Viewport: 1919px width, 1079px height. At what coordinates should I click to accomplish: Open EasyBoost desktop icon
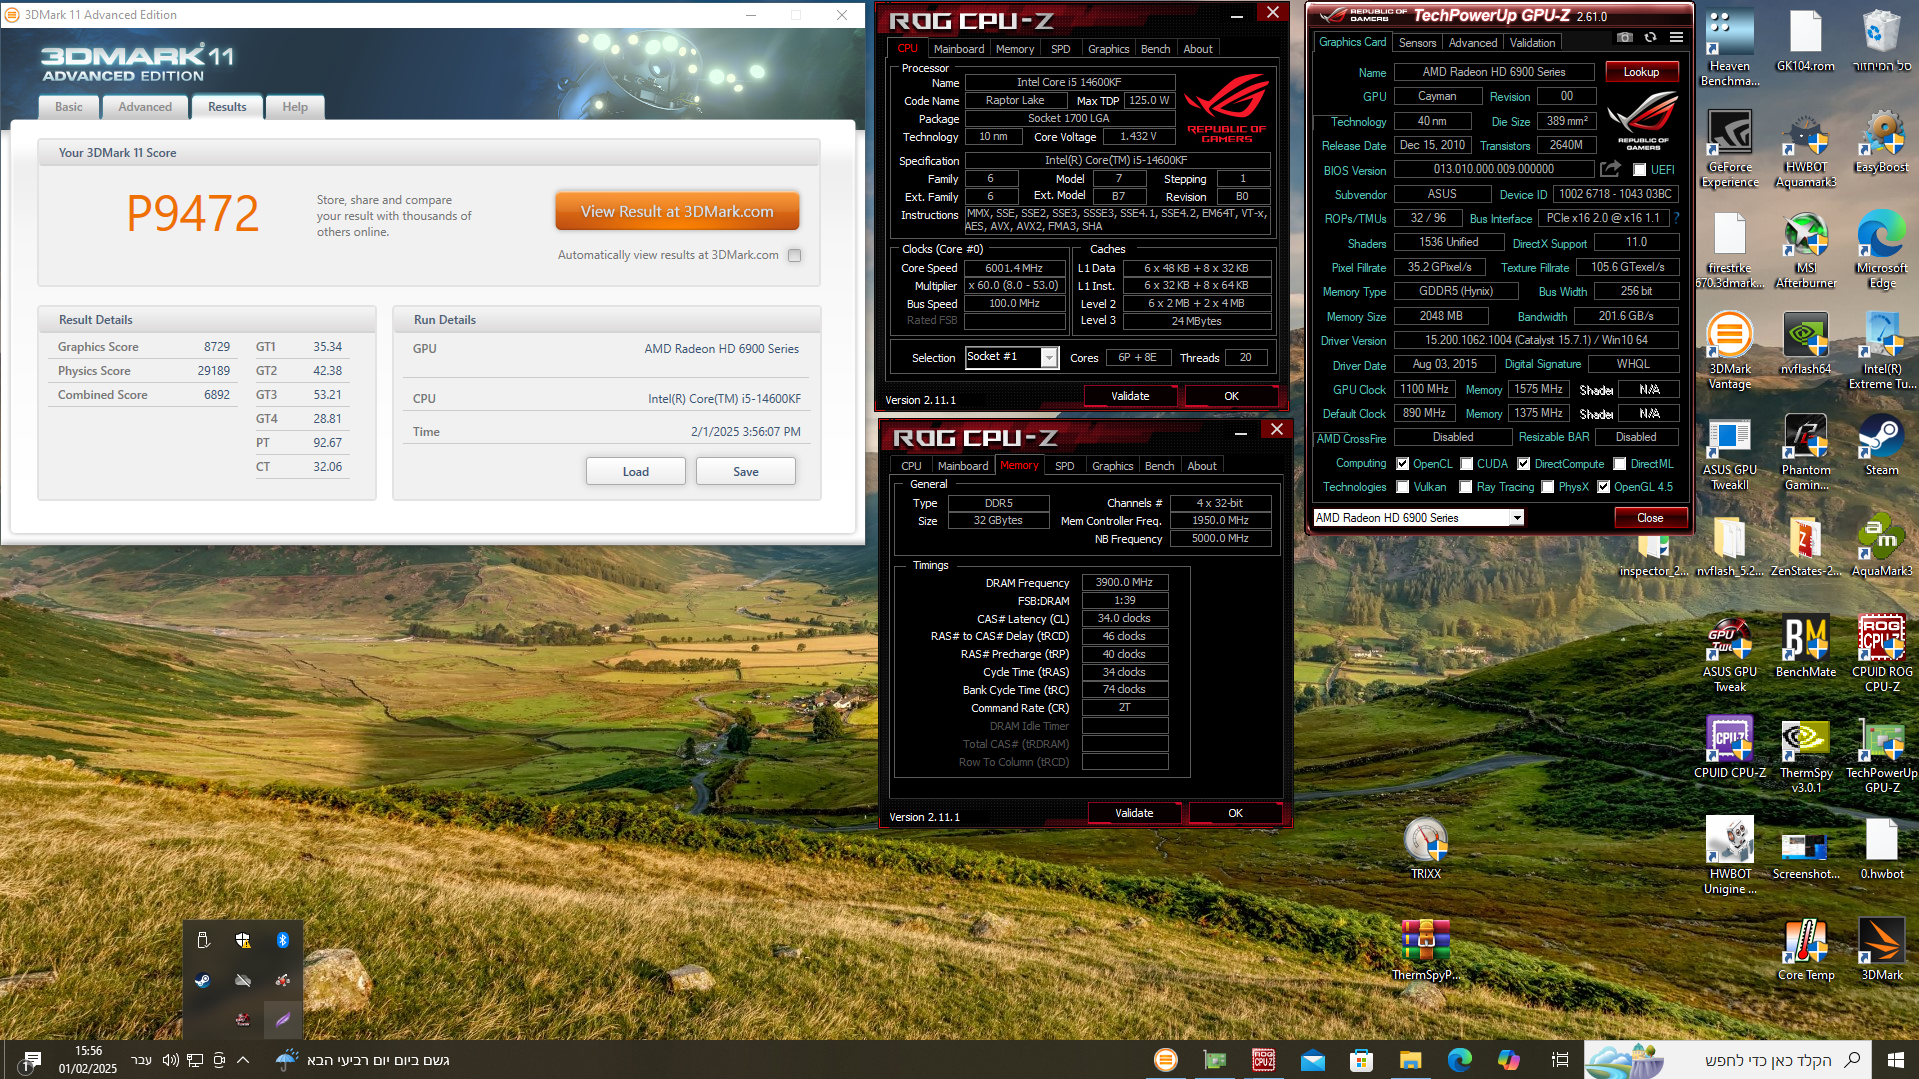(1882, 142)
